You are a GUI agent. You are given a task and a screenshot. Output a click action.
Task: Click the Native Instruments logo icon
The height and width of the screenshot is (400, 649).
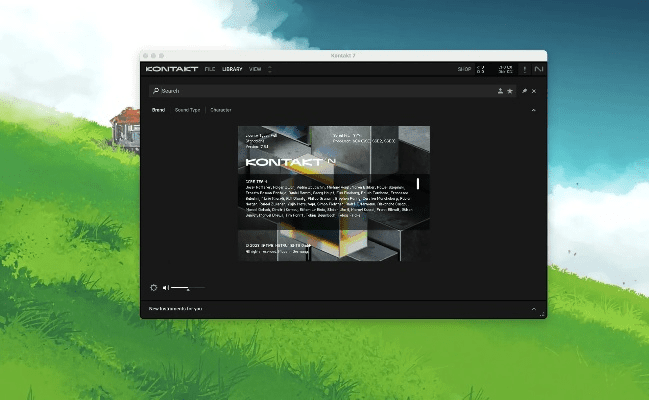click(x=539, y=69)
